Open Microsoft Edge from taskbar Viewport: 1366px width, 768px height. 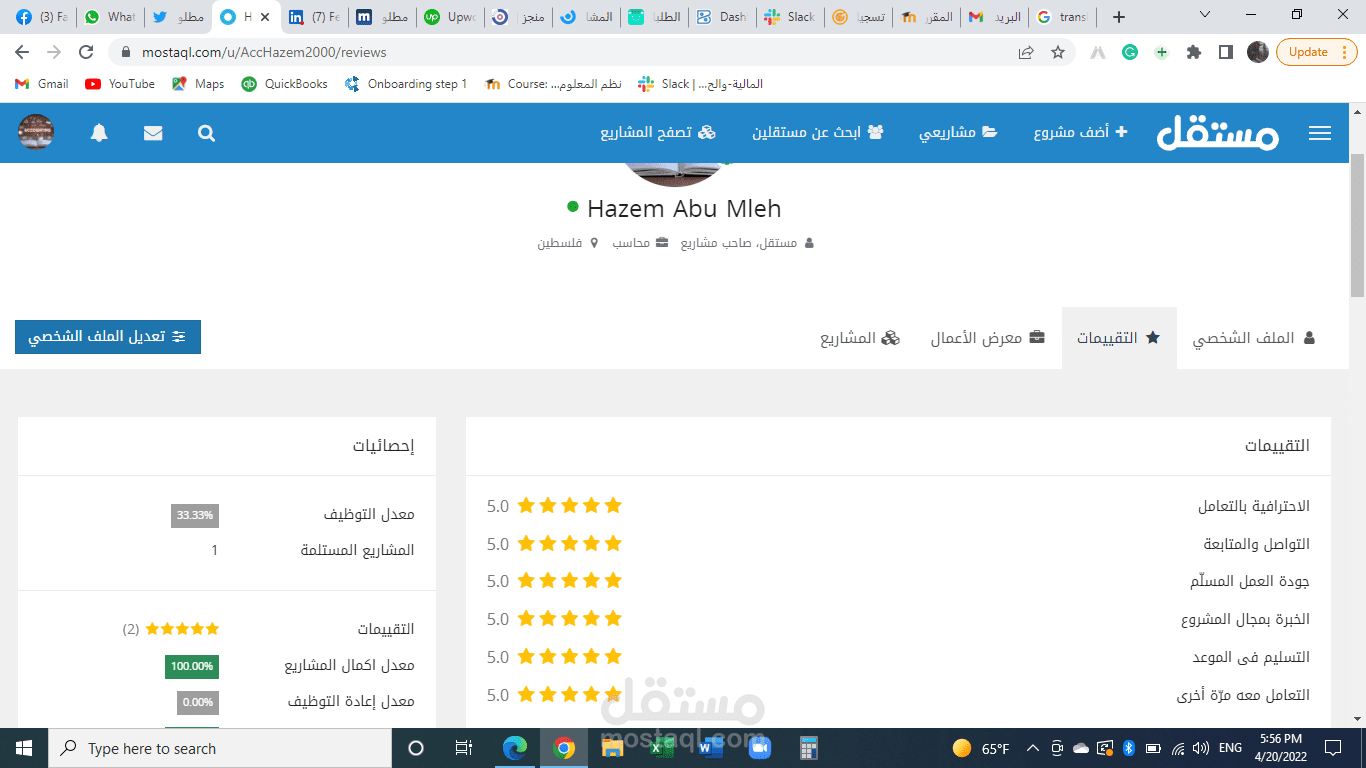[515, 748]
